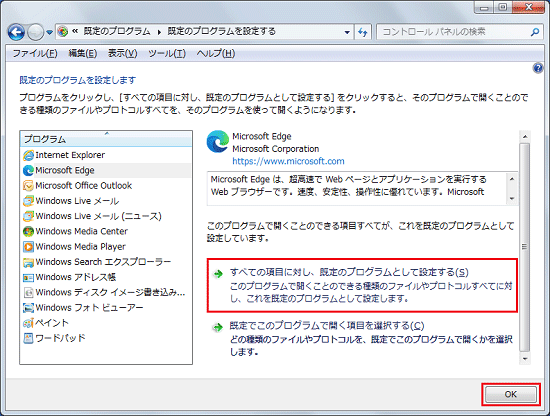This screenshot has height=416, width=550.
Task: Click the Windows Media Player icon
Action: (28, 247)
